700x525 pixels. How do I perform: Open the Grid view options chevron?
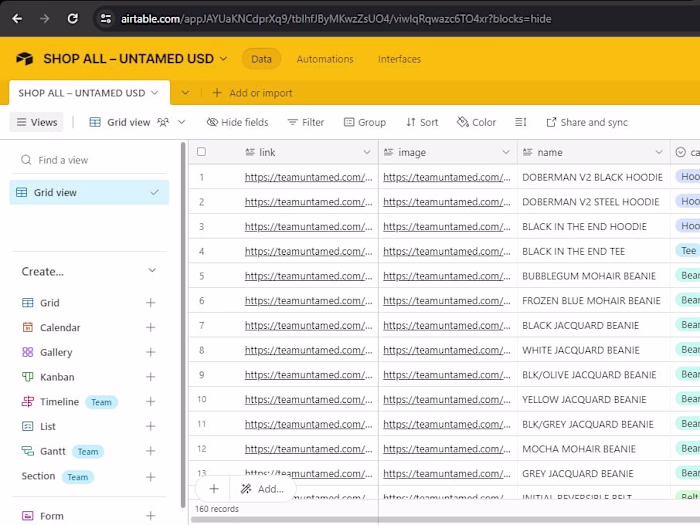[182, 122]
